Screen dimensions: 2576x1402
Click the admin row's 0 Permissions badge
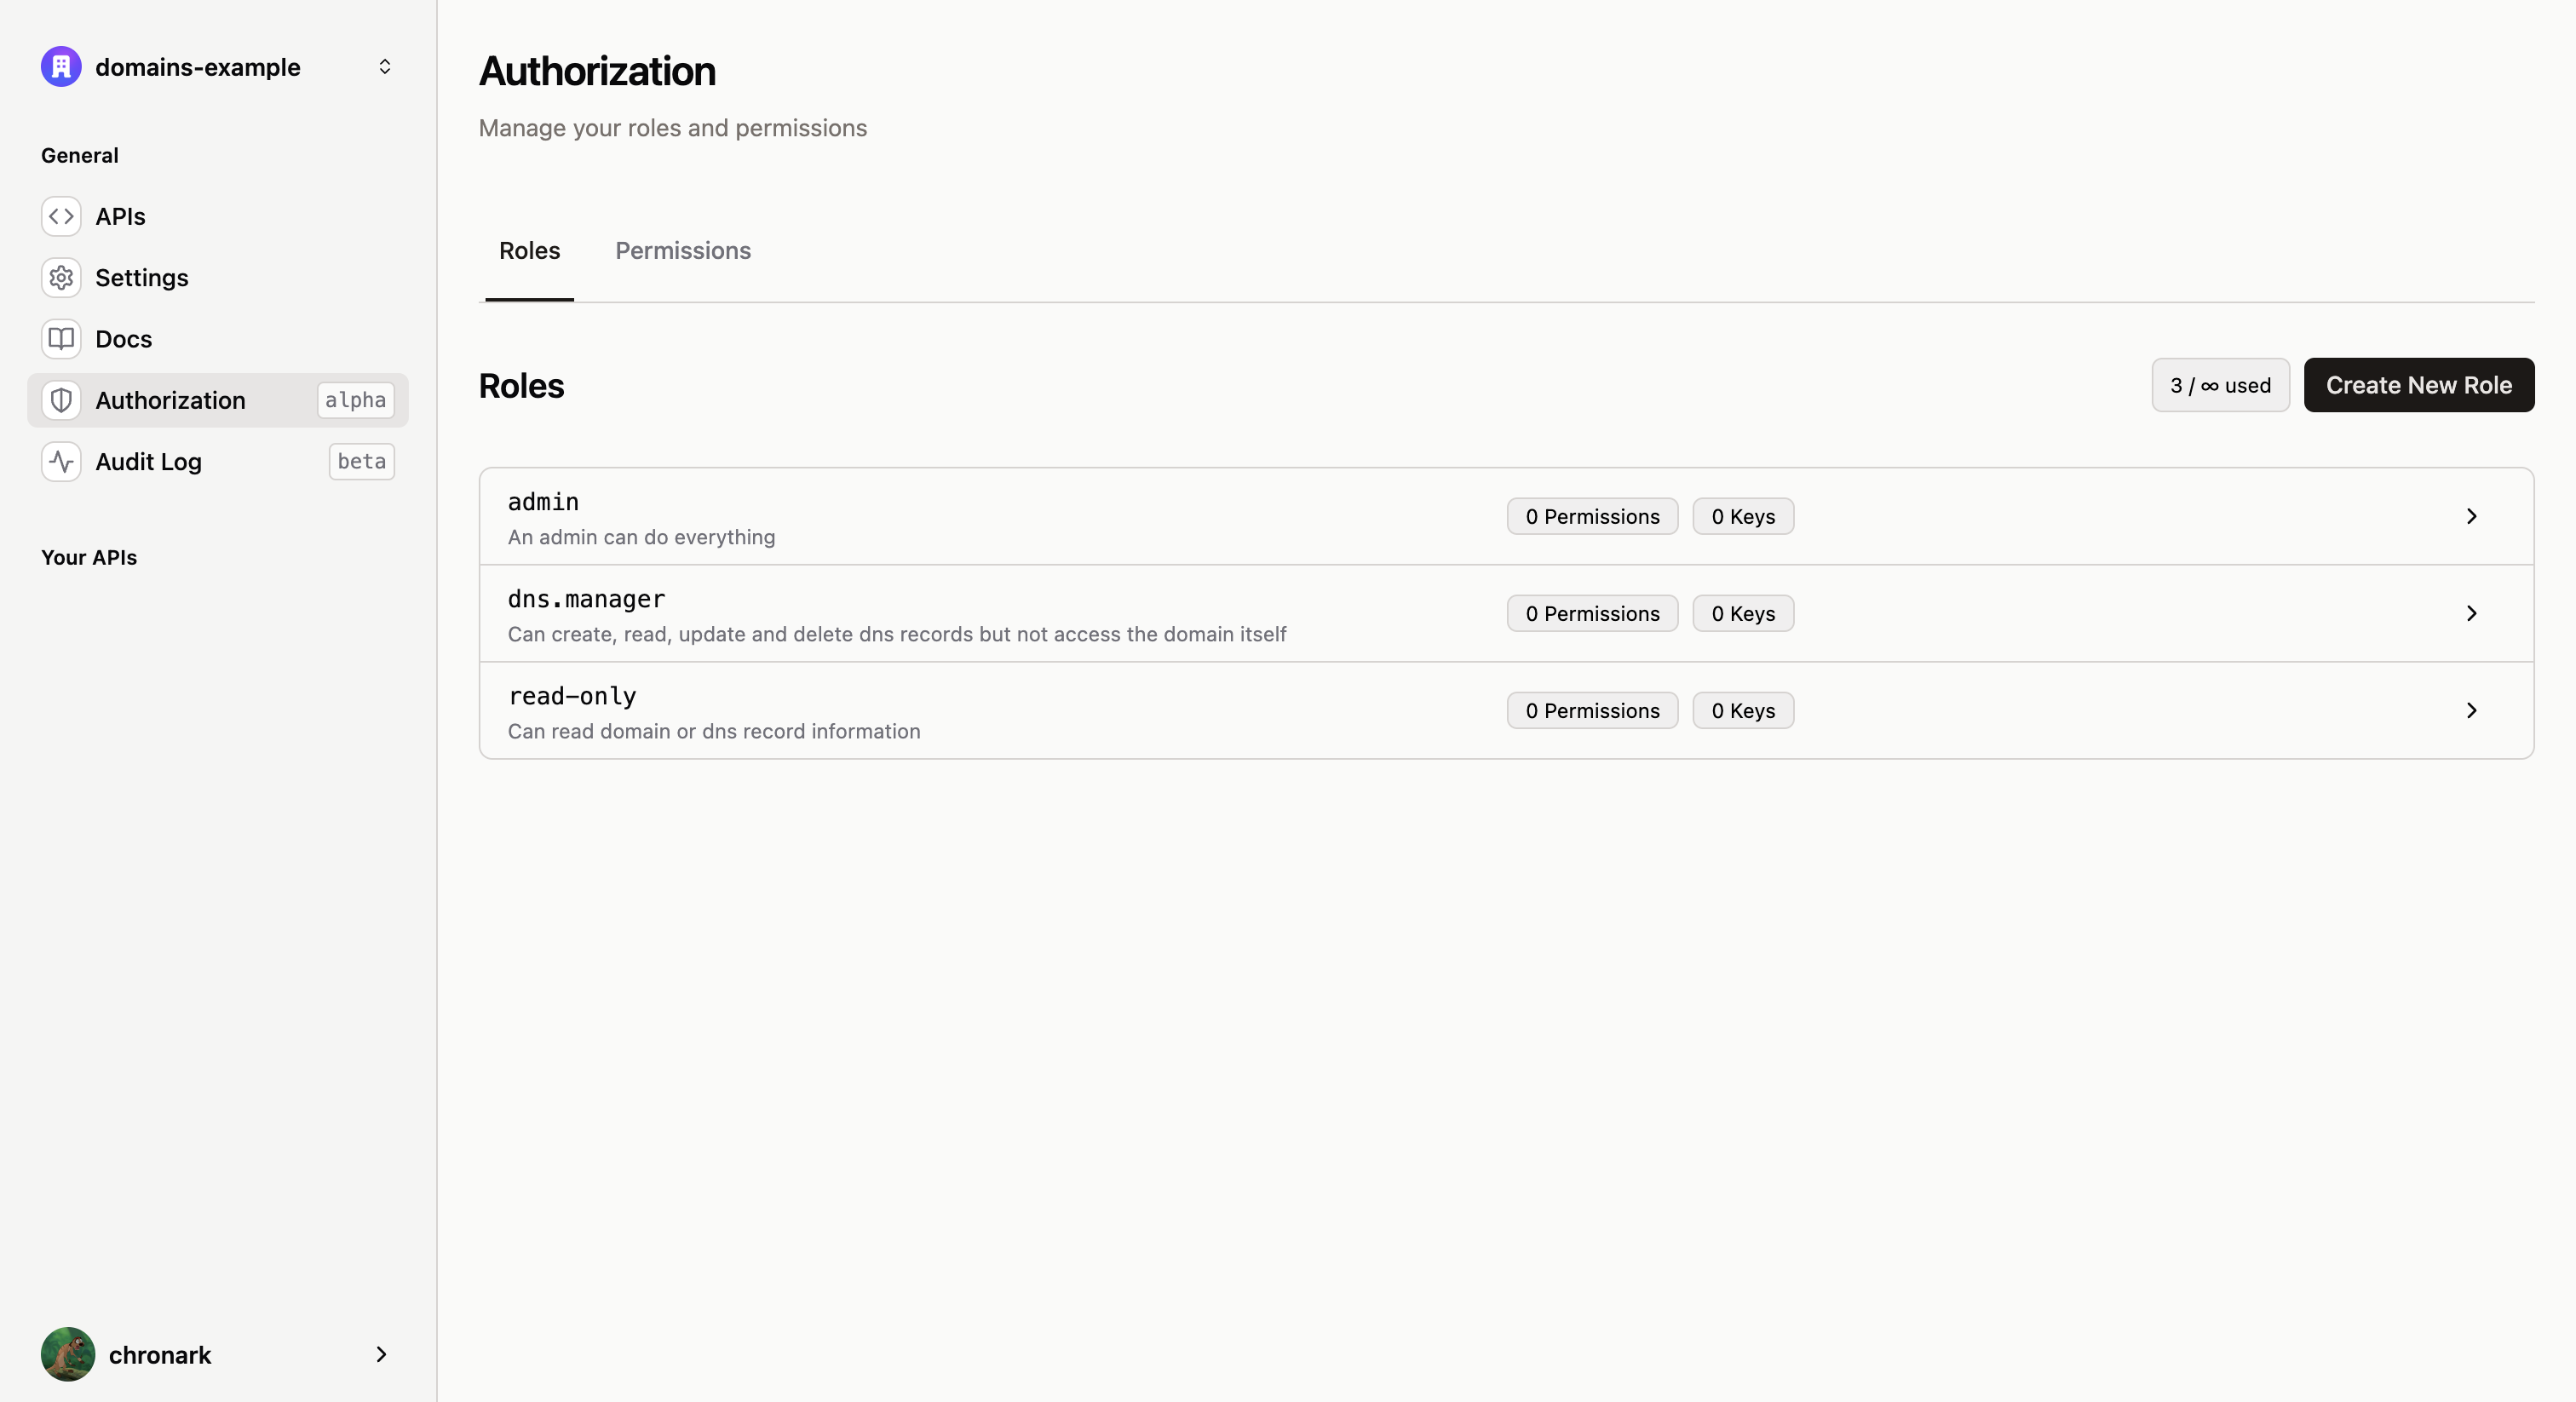[1592, 517]
